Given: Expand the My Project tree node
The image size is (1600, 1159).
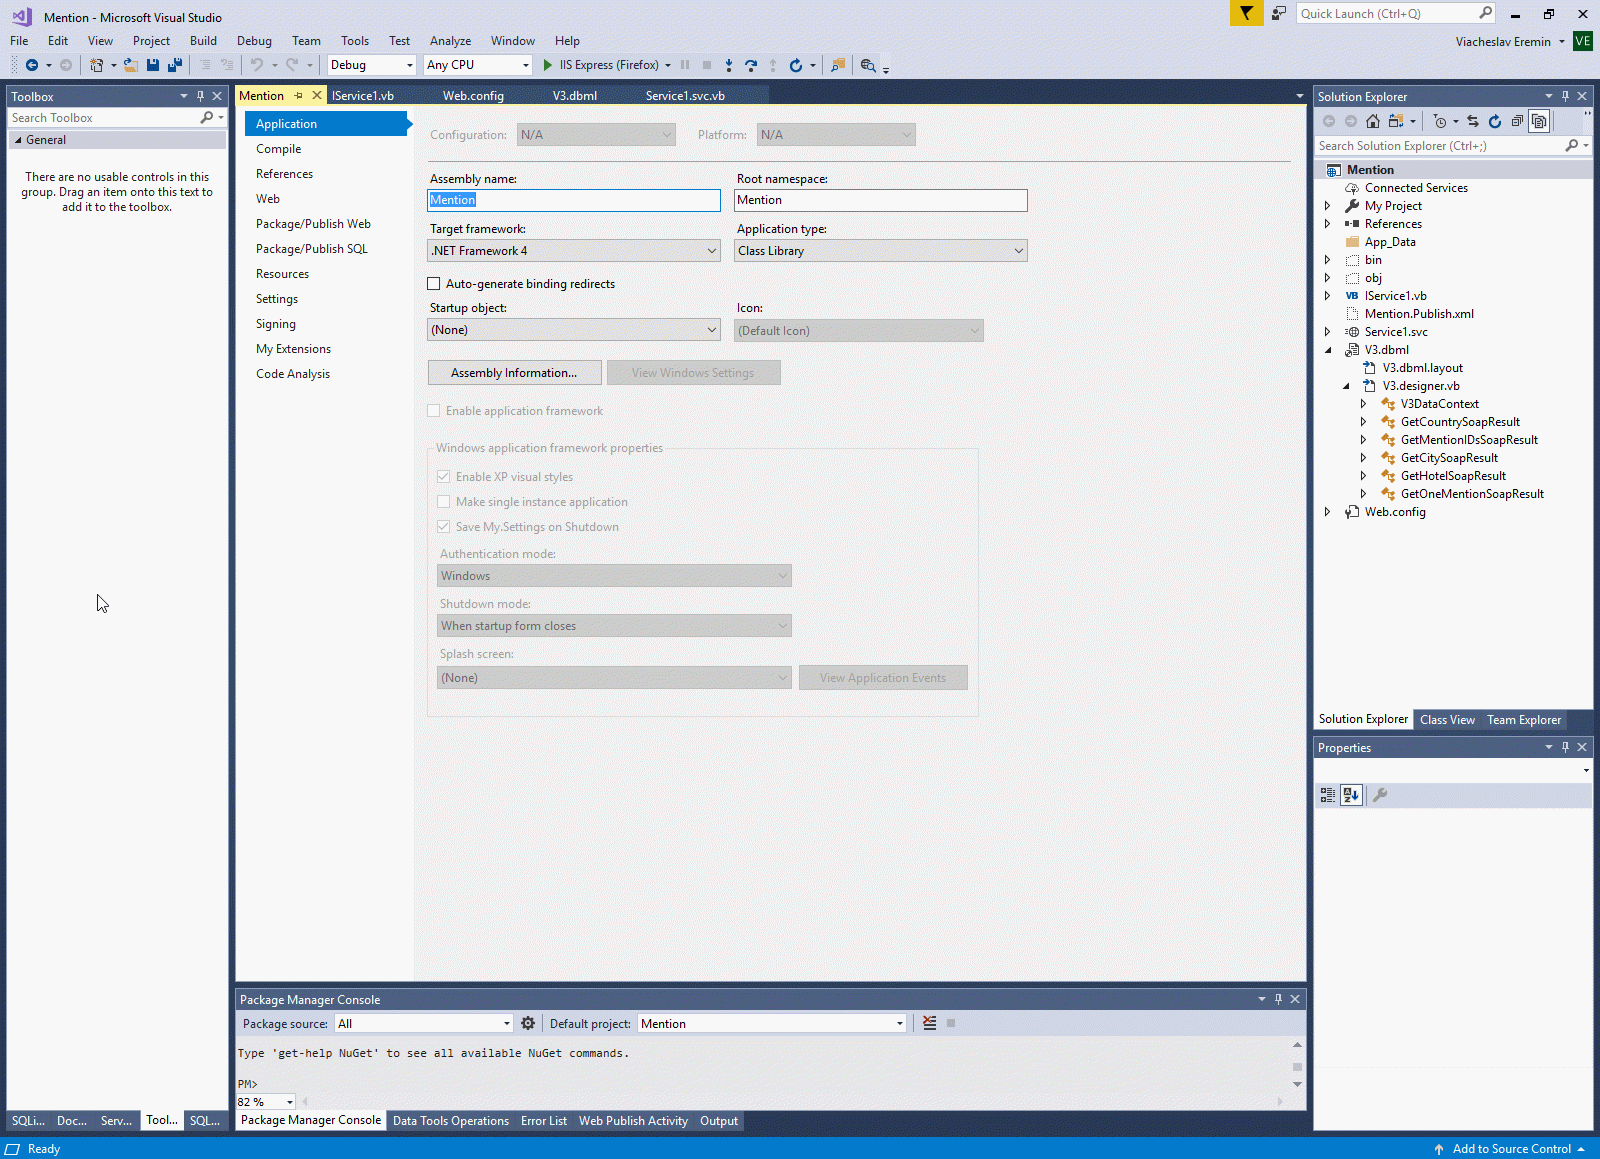Looking at the screenshot, I should [1328, 206].
